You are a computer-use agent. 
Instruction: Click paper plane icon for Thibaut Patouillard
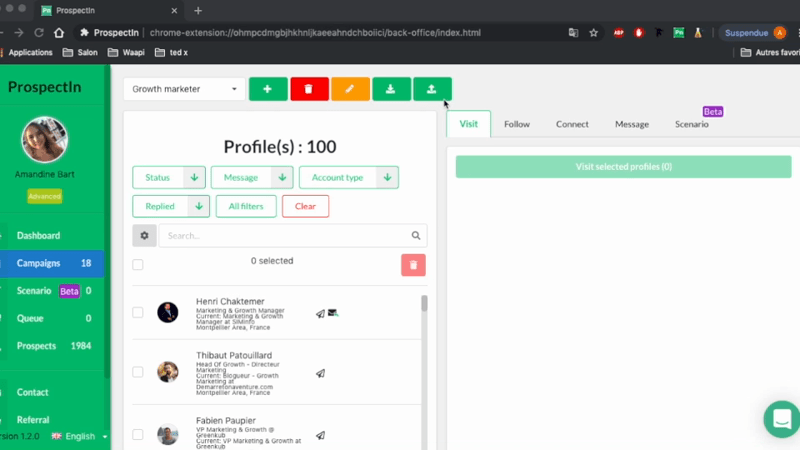click(320, 373)
